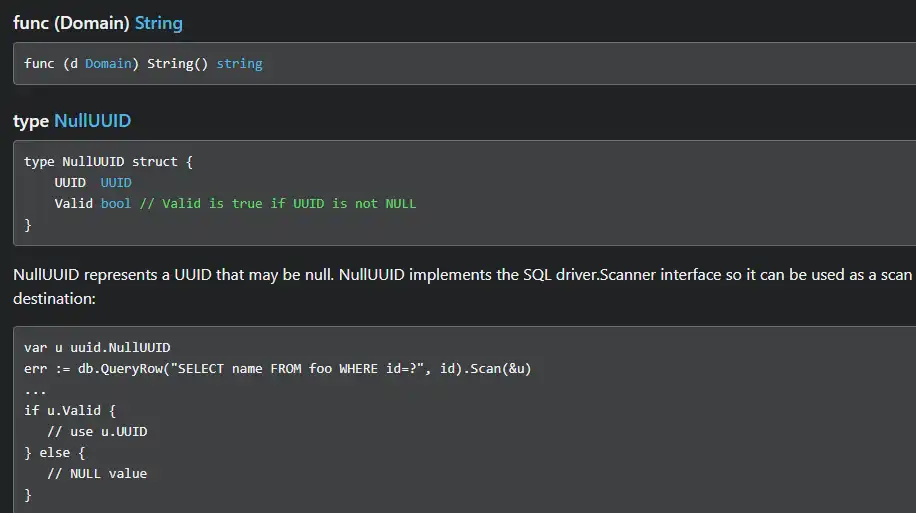Click the lowercase string return type link
Screen dimensions: 916x513
coord(239,63)
